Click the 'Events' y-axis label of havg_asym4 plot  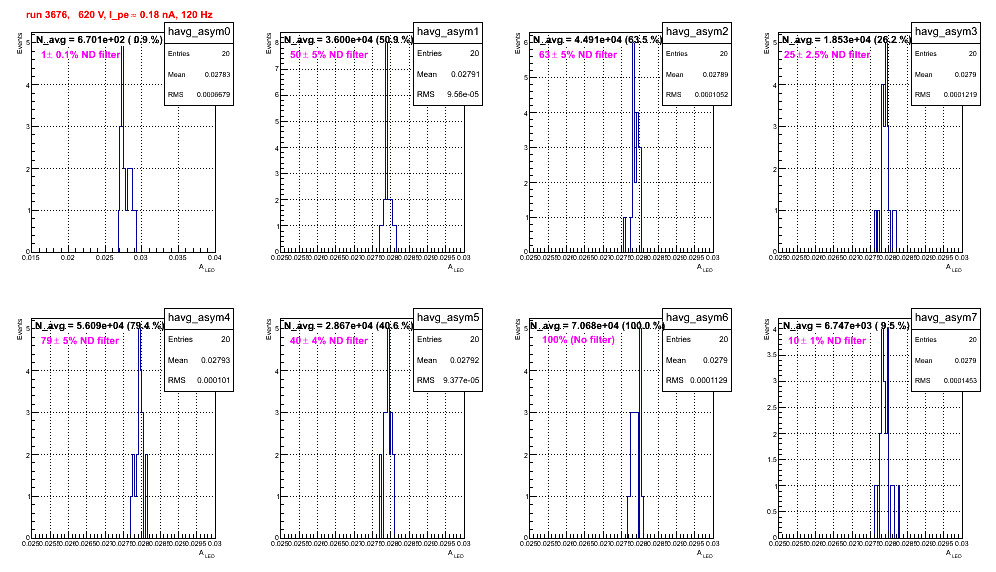(19, 330)
